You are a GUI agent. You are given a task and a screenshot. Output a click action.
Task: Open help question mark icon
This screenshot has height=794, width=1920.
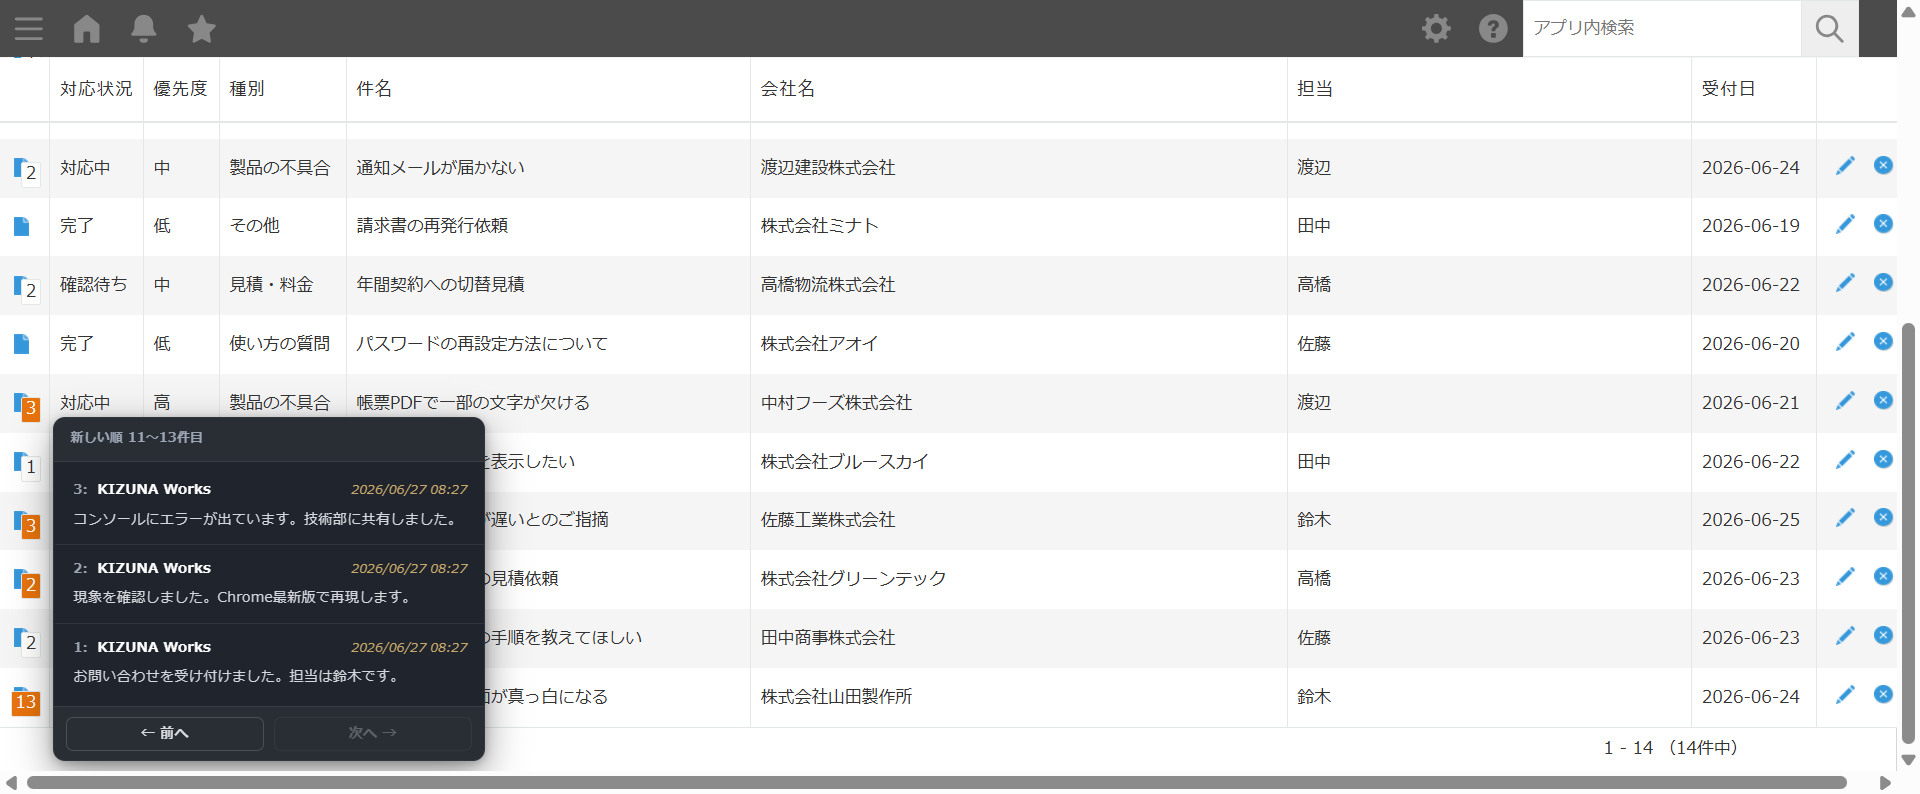click(x=1493, y=28)
